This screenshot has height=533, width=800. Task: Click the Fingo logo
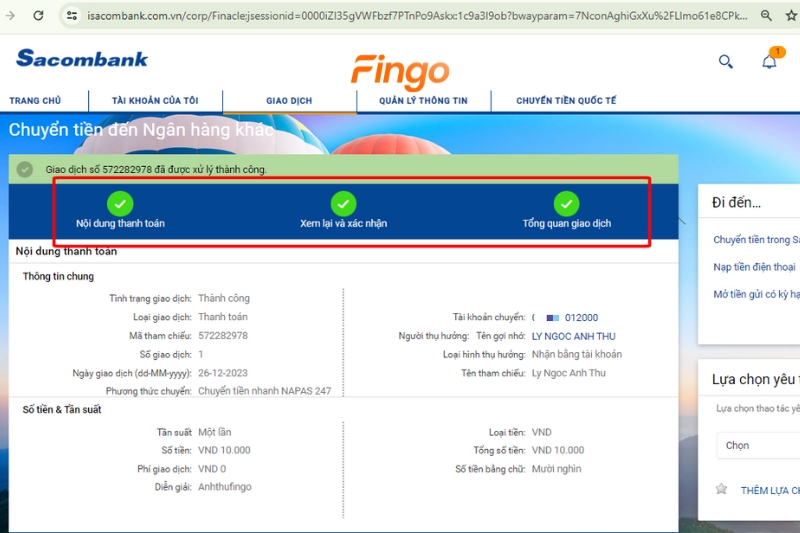pyautogui.click(x=400, y=72)
